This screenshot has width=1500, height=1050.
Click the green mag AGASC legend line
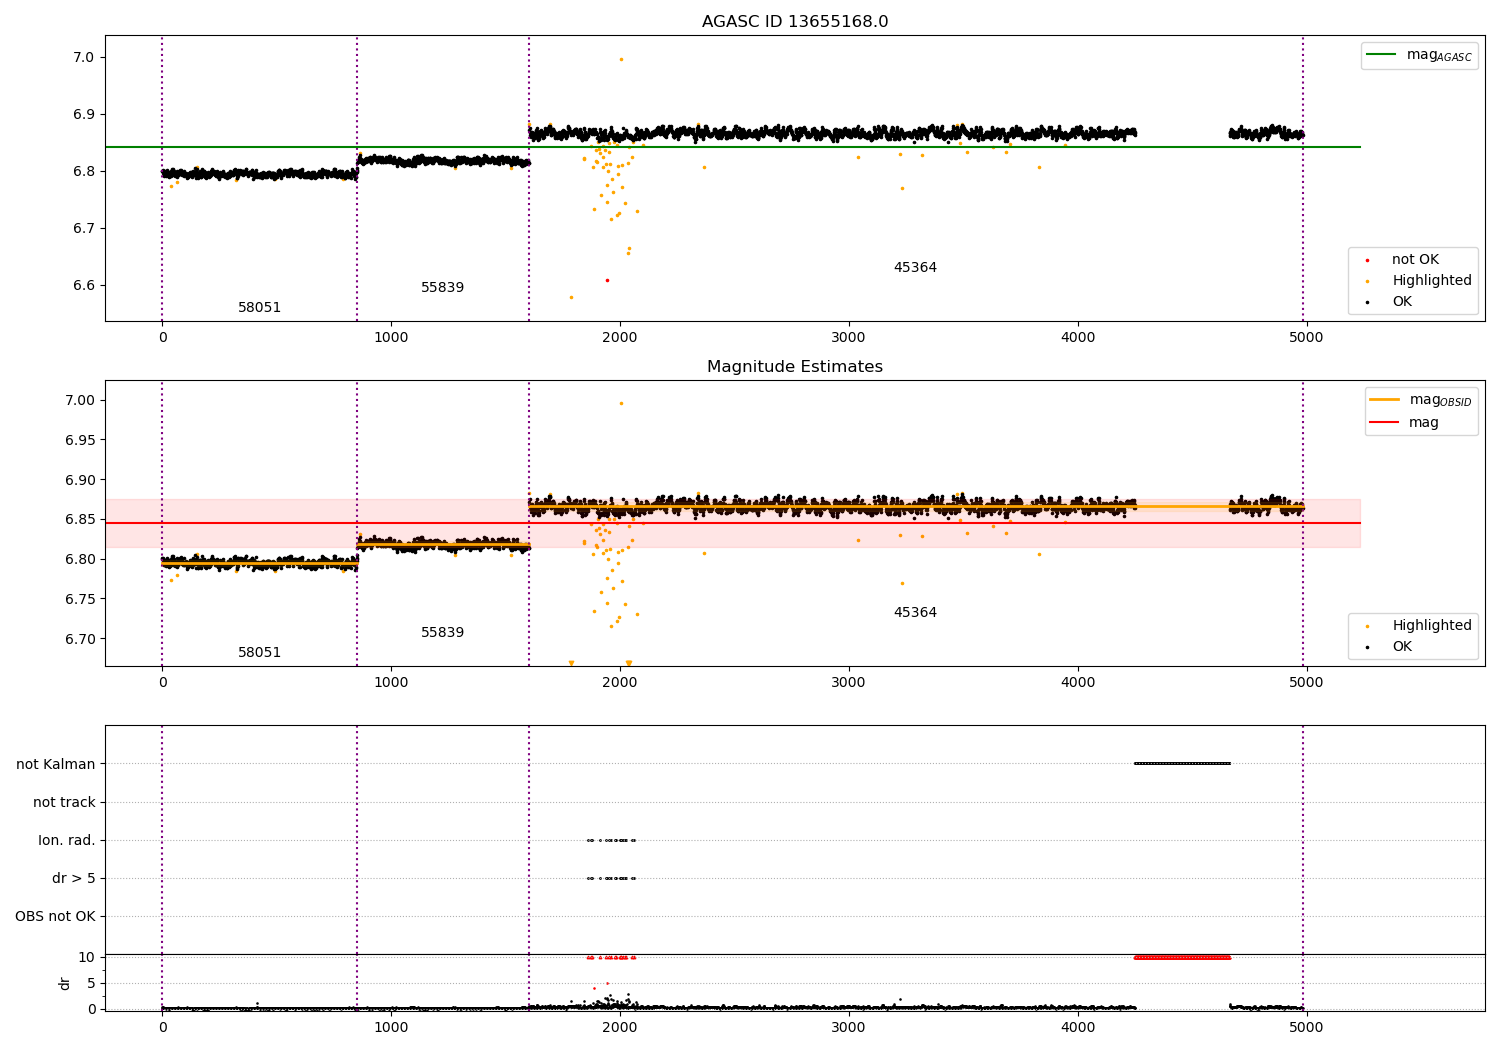[1382, 54]
